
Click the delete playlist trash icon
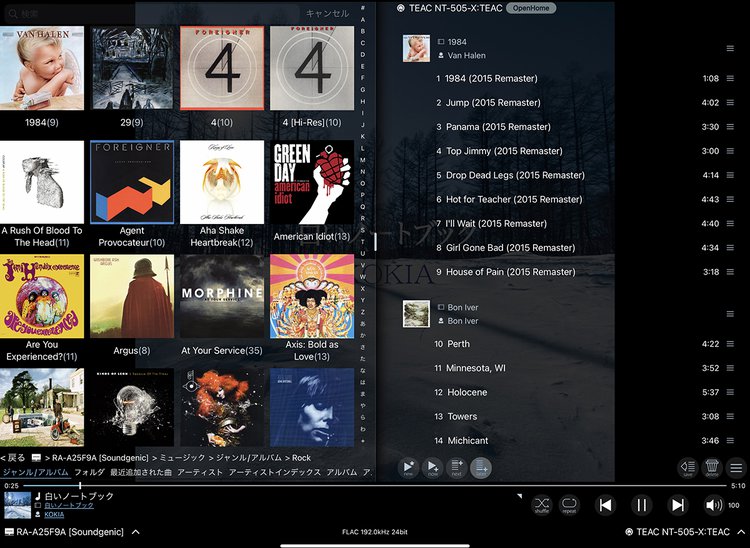coord(712,468)
